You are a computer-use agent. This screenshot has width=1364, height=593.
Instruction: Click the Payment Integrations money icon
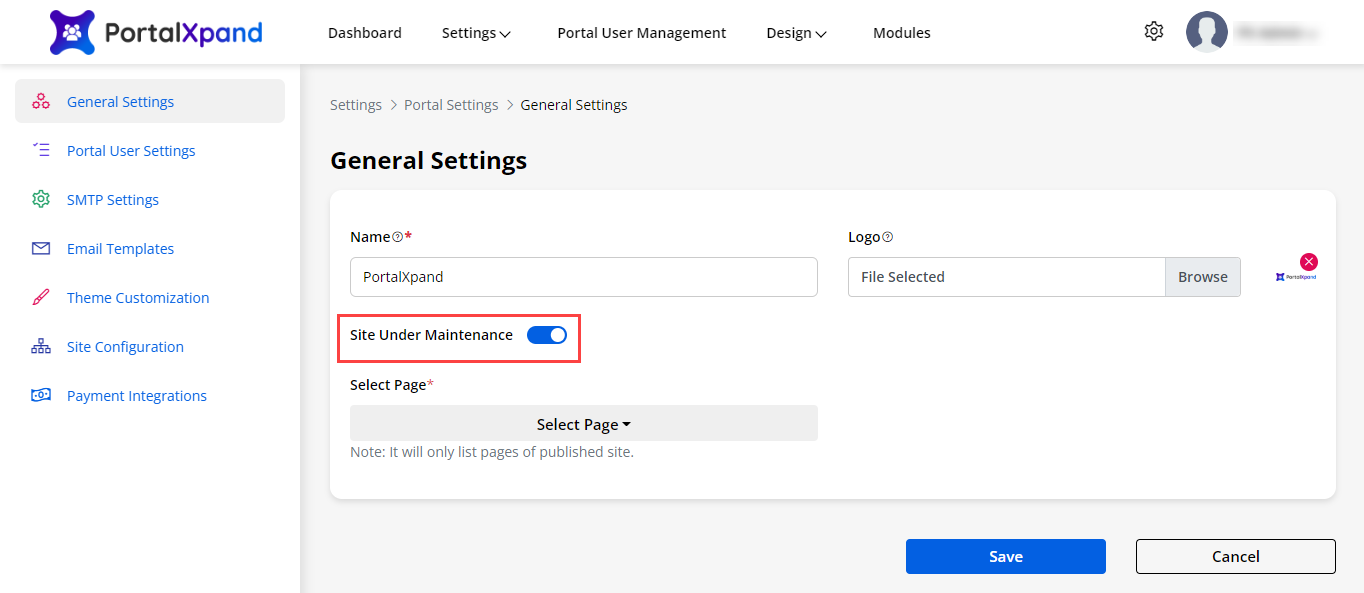(x=41, y=396)
